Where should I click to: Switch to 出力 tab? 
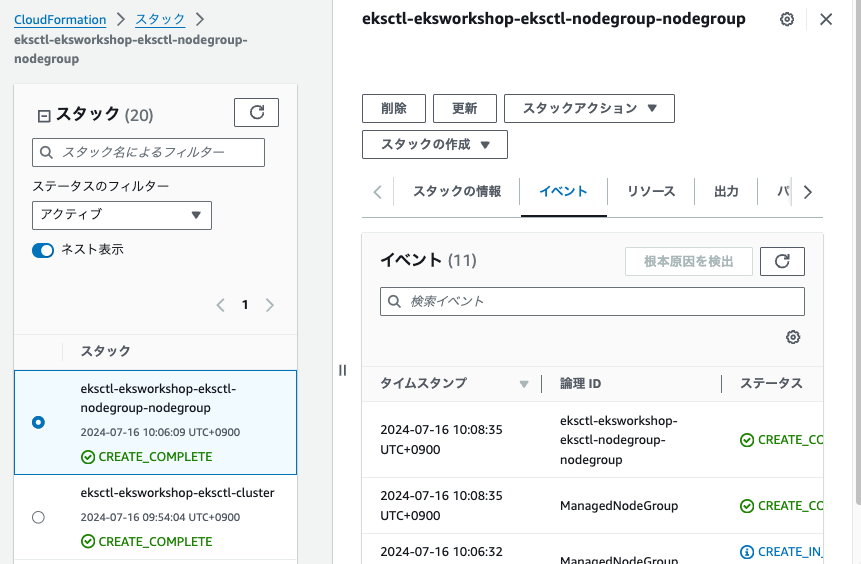(x=726, y=191)
